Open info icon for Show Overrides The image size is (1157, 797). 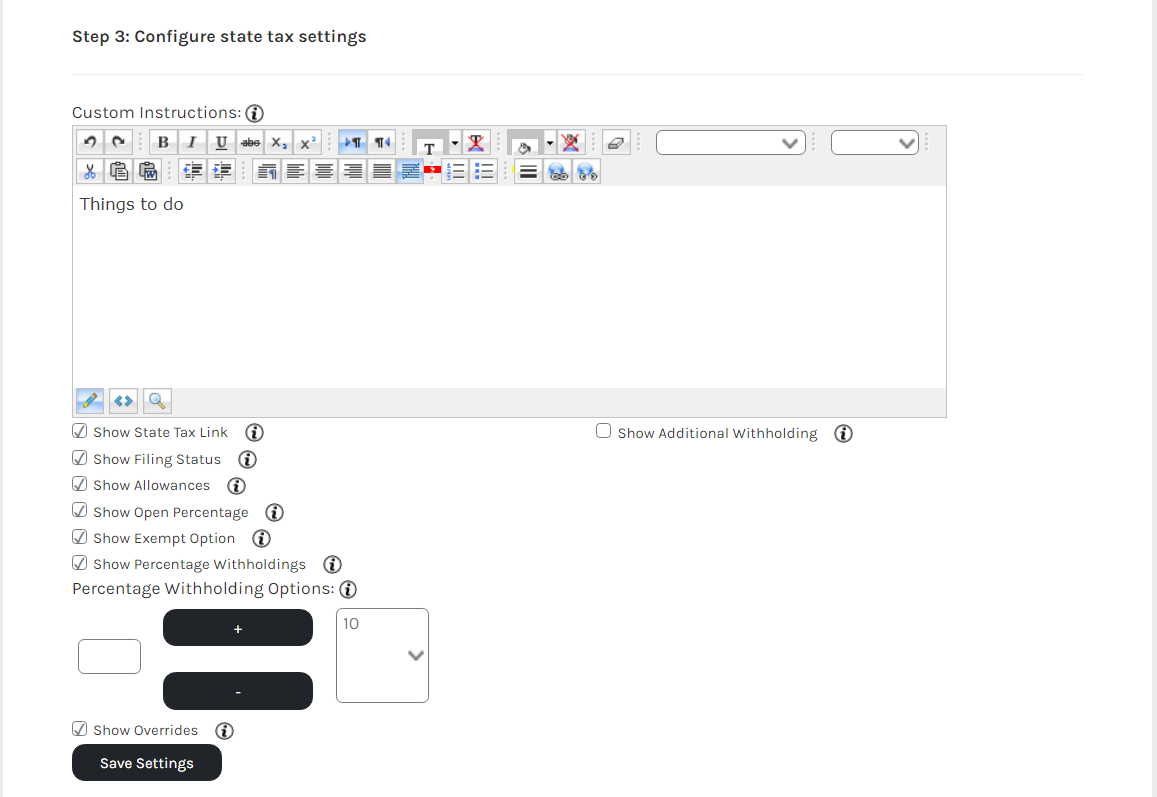tap(224, 731)
